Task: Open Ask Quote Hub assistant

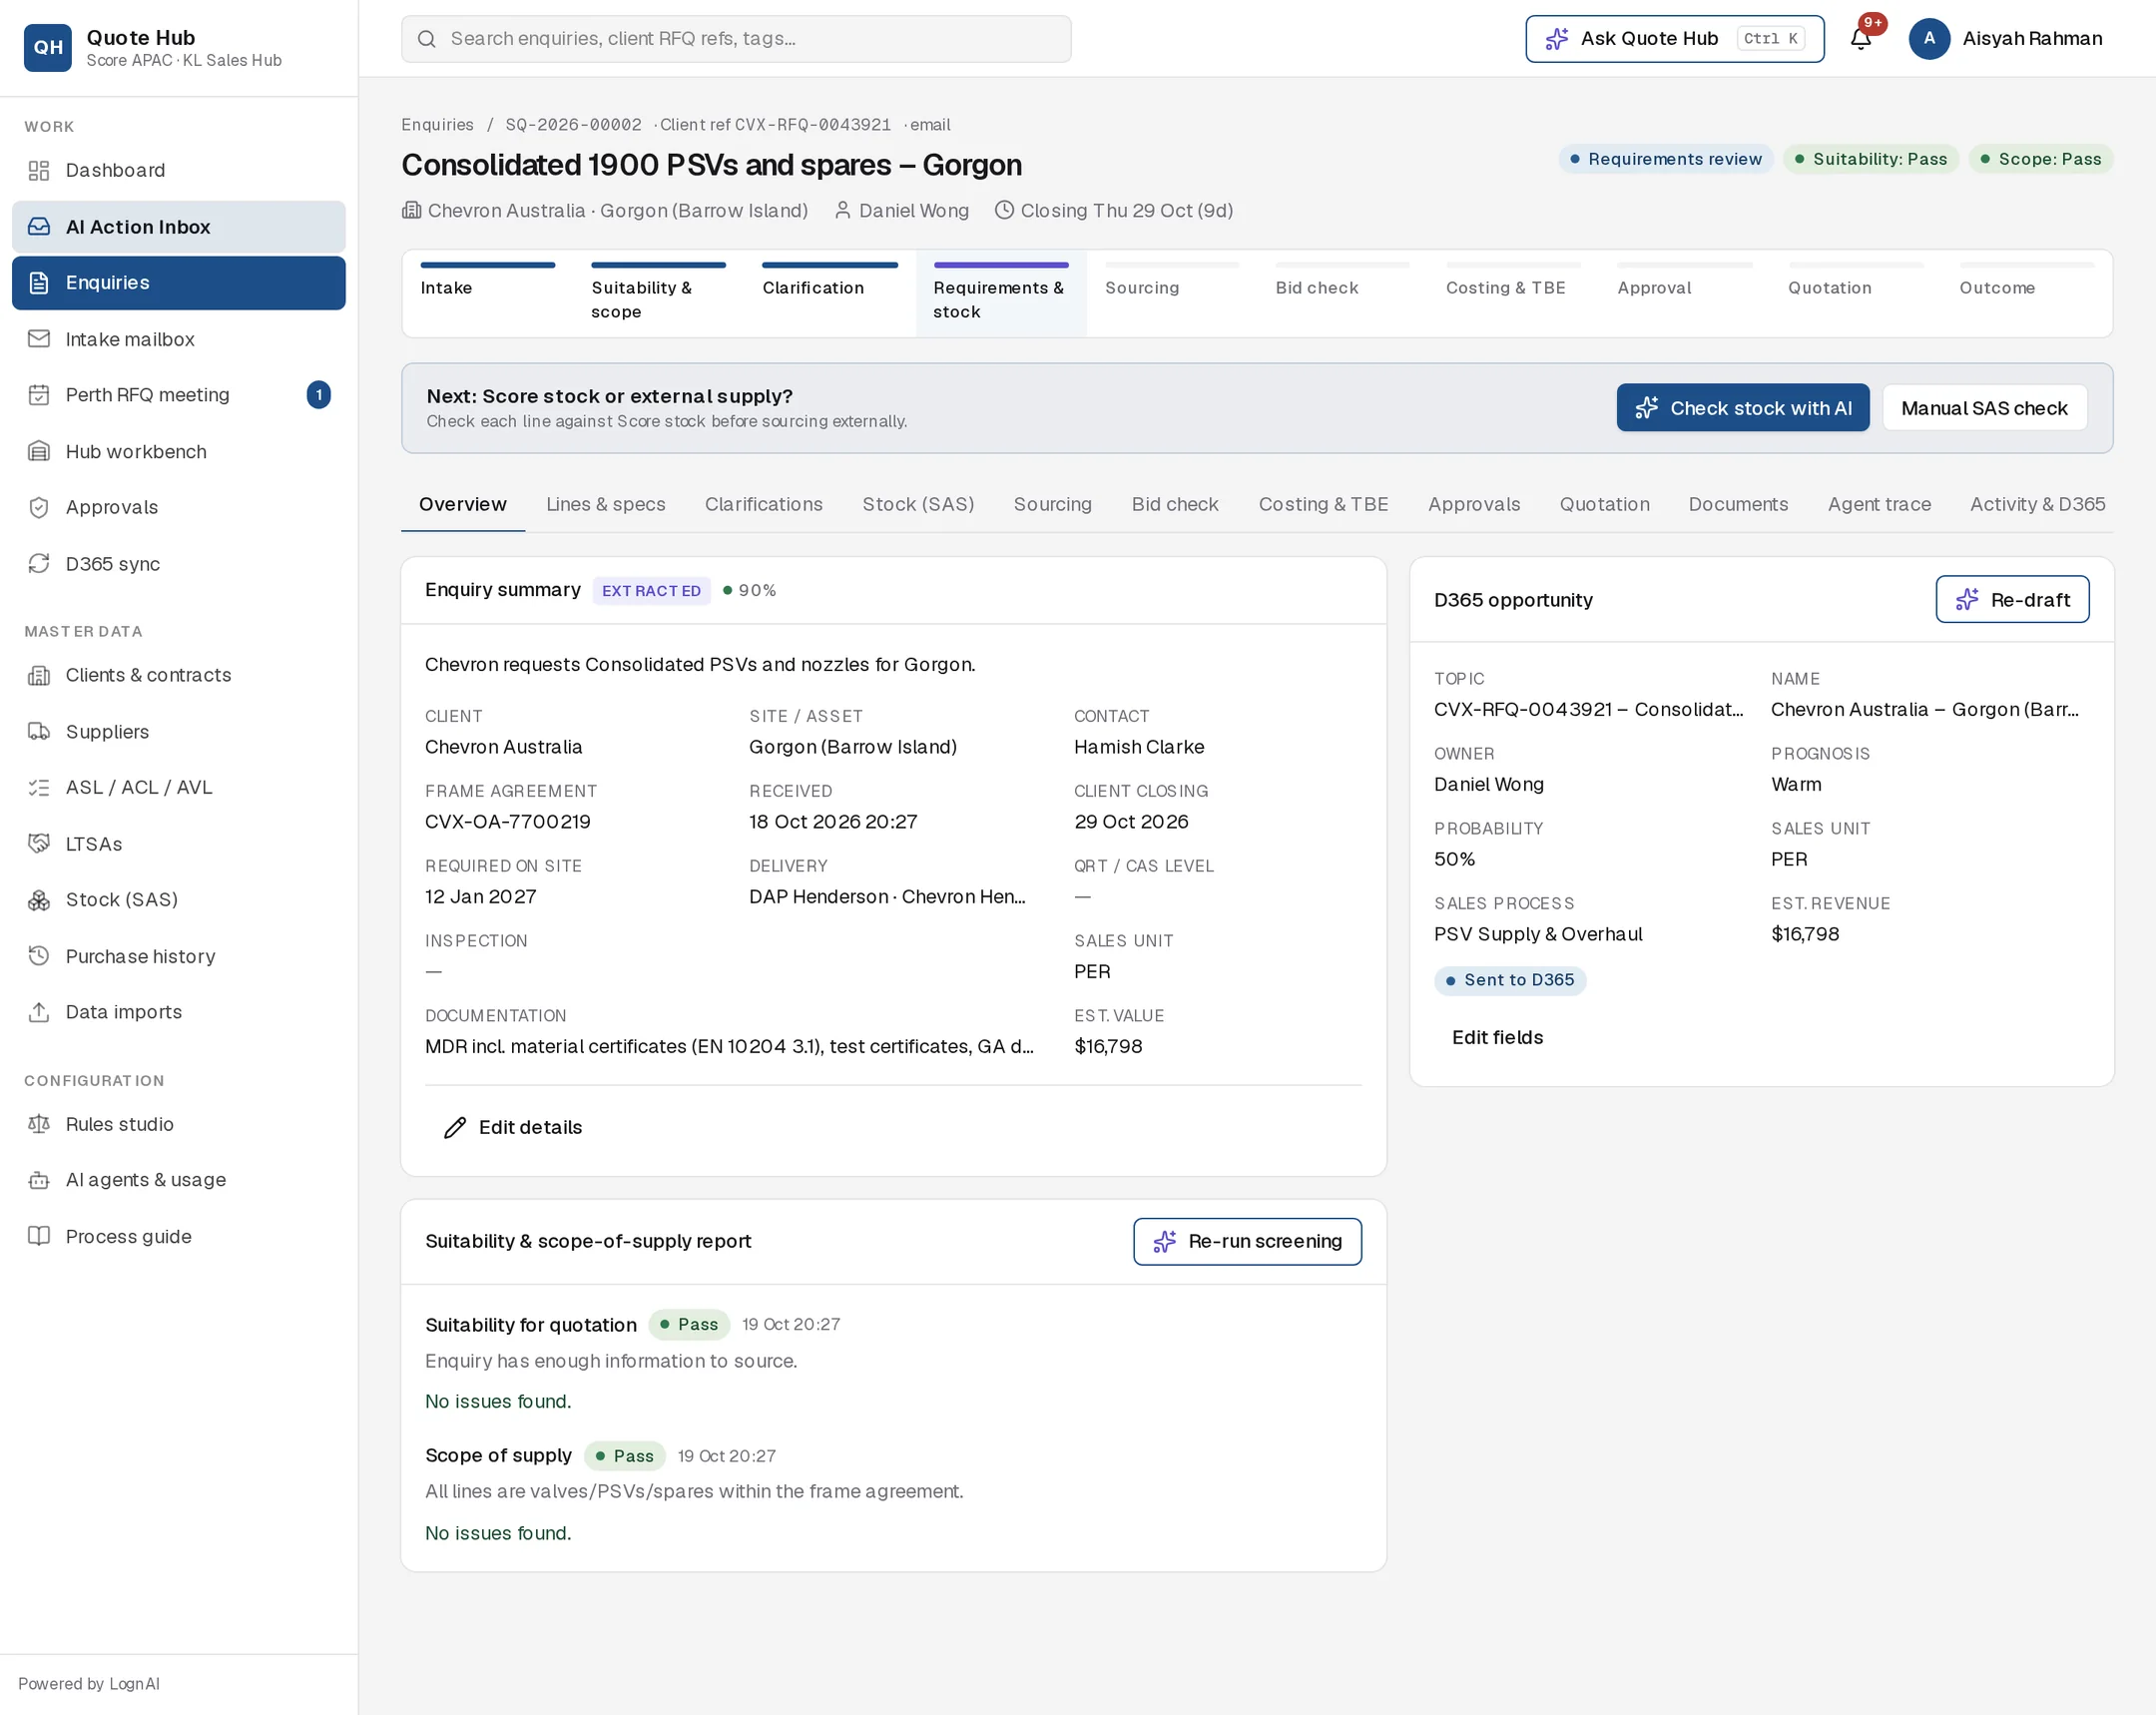Action: pos(1674,39)
